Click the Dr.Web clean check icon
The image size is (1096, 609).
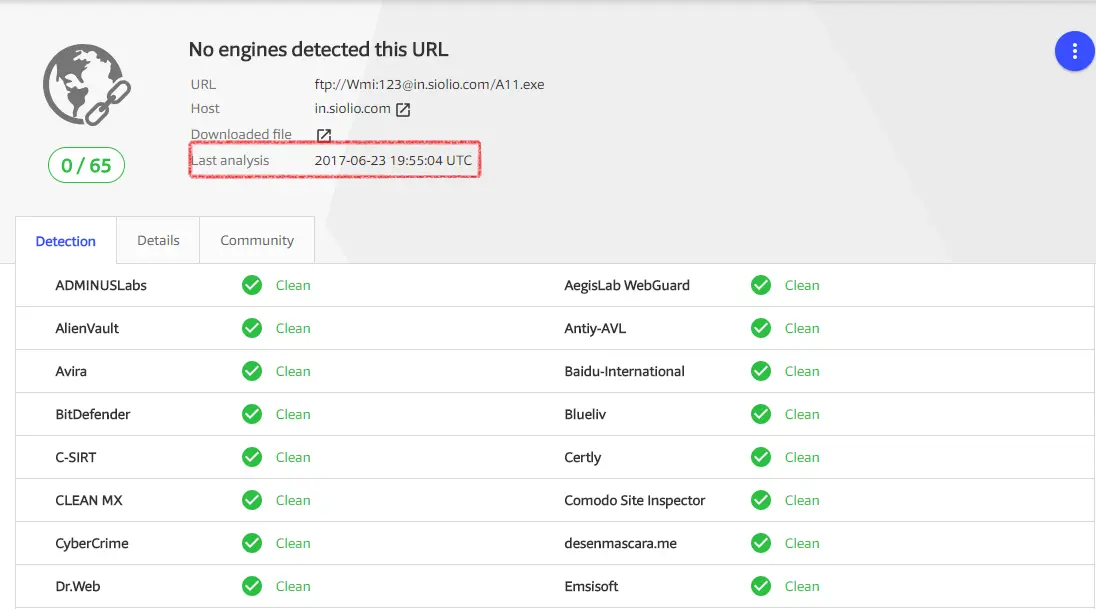252,586
